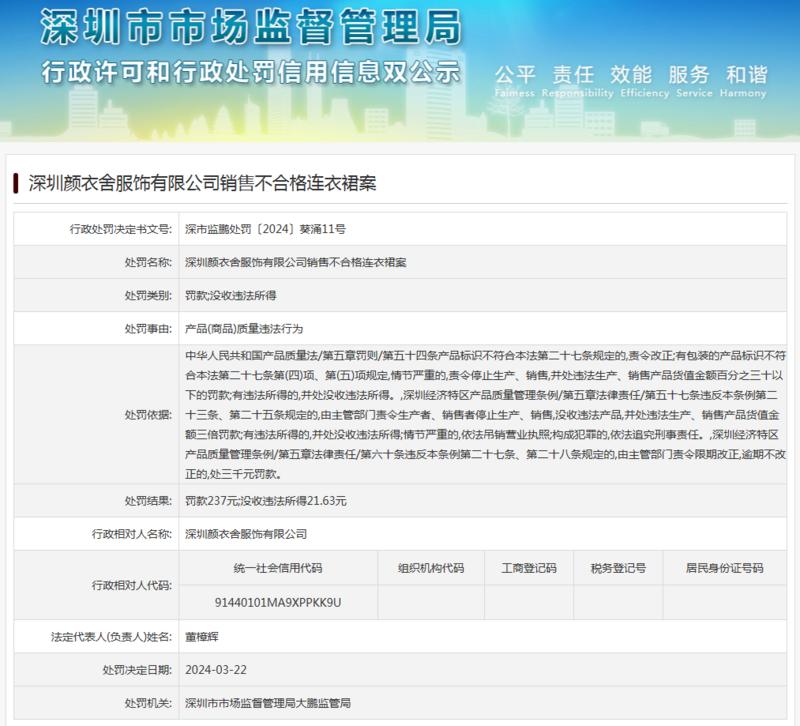This screenshot has width=800, height=726.
Task: Click the legal representative's name value
Action: coord(202,637)
